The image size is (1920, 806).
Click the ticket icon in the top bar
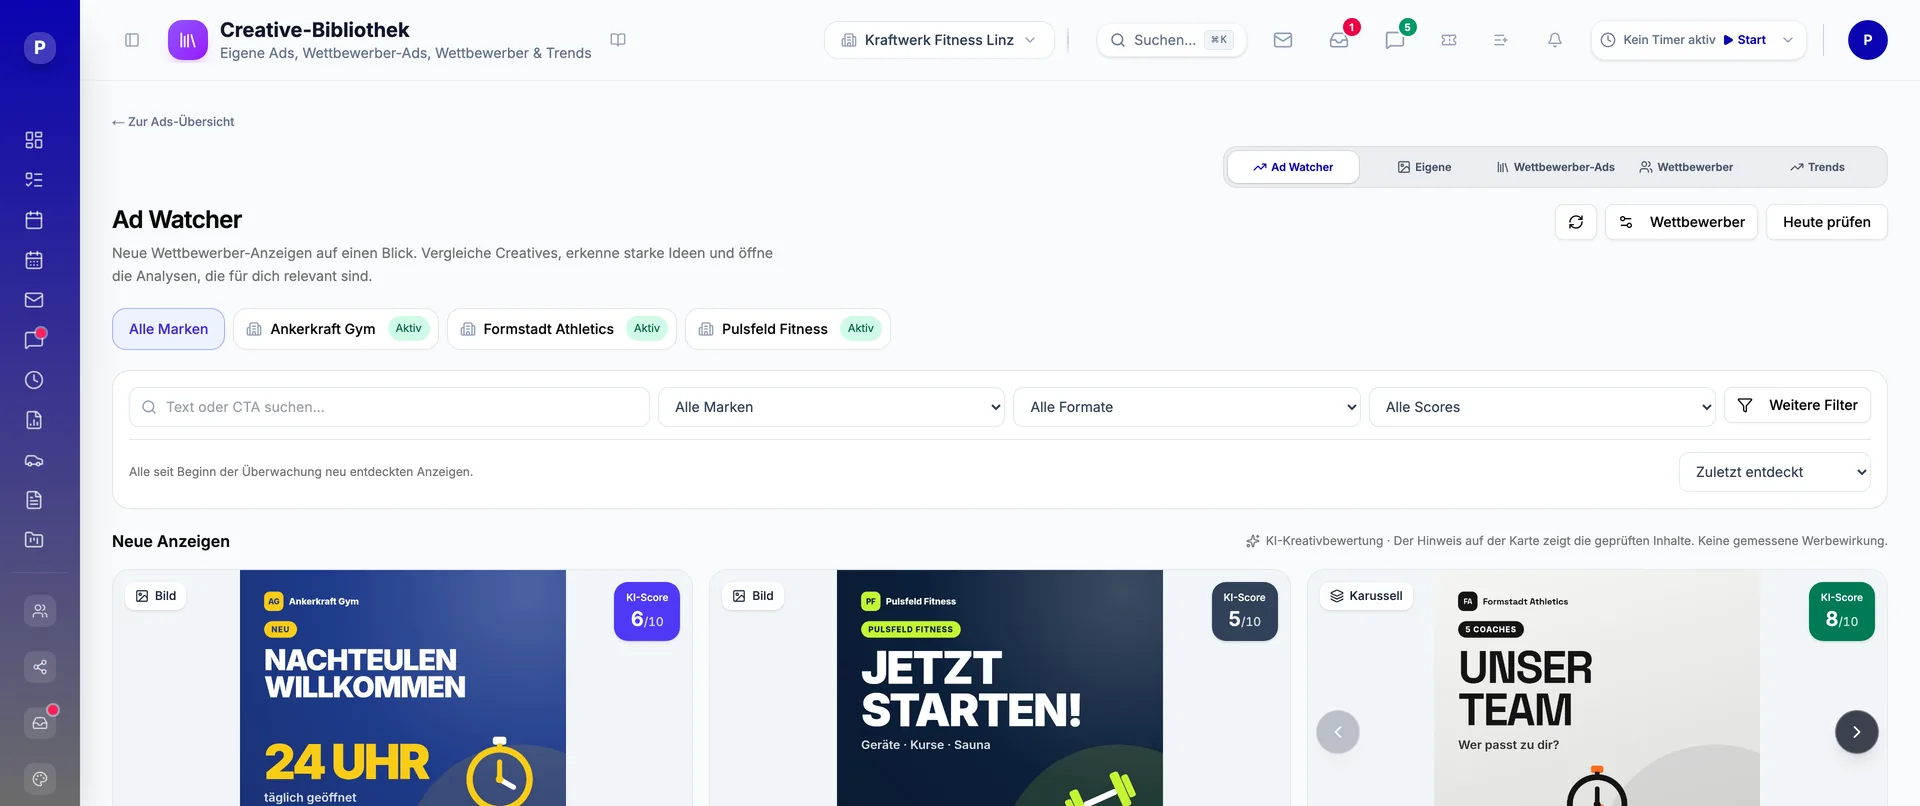click(x=1449, y=40)
